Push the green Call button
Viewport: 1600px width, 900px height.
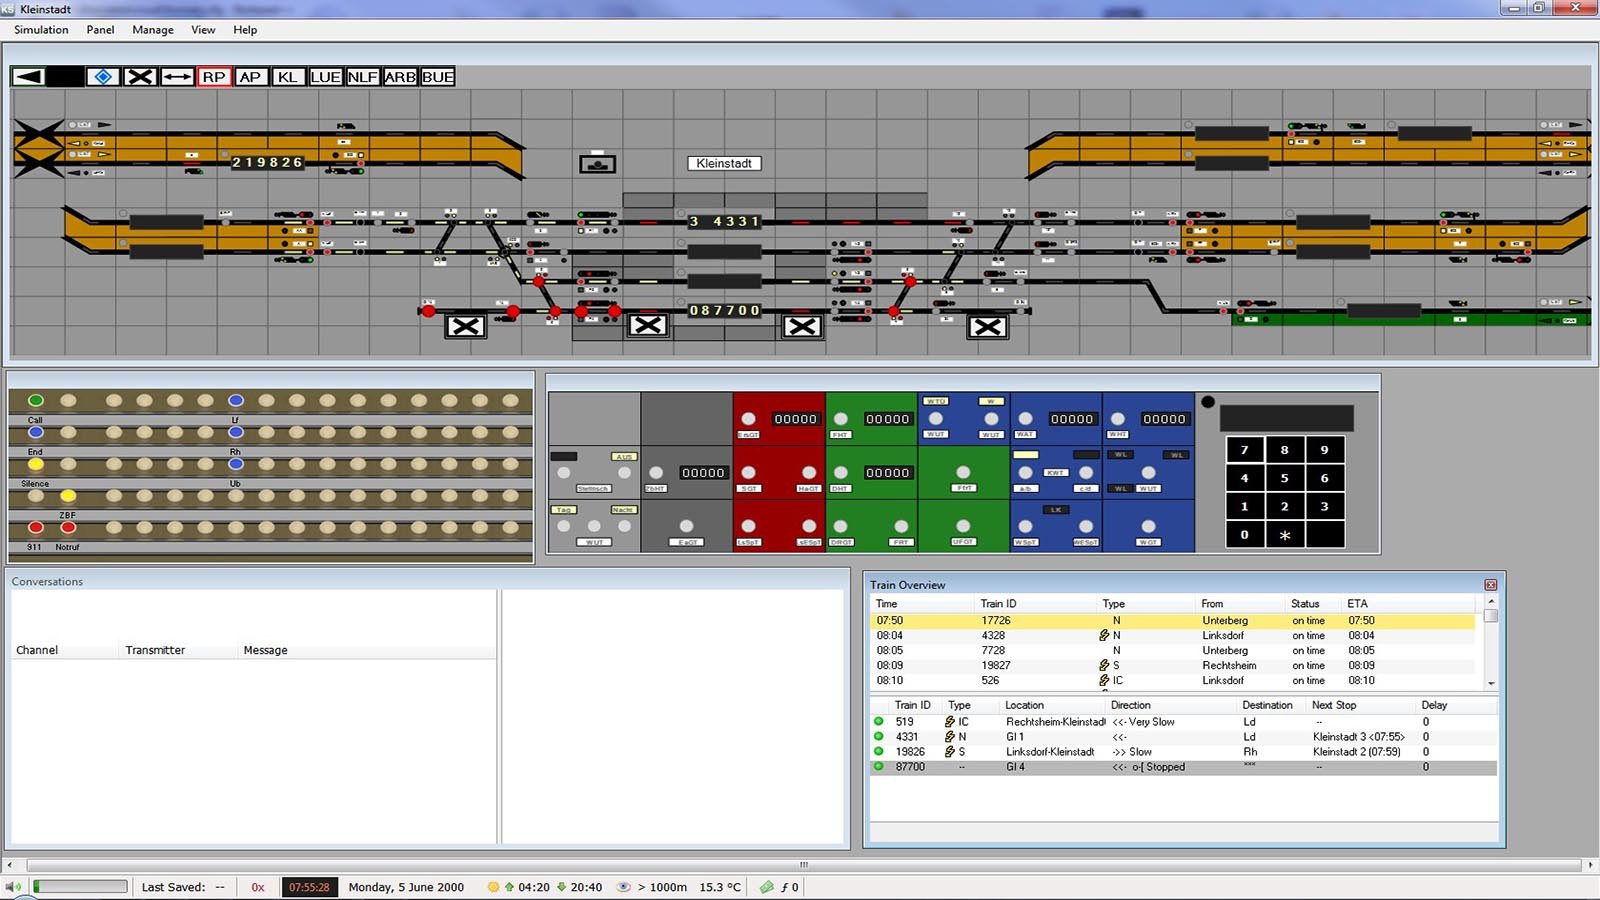point(36,401)
